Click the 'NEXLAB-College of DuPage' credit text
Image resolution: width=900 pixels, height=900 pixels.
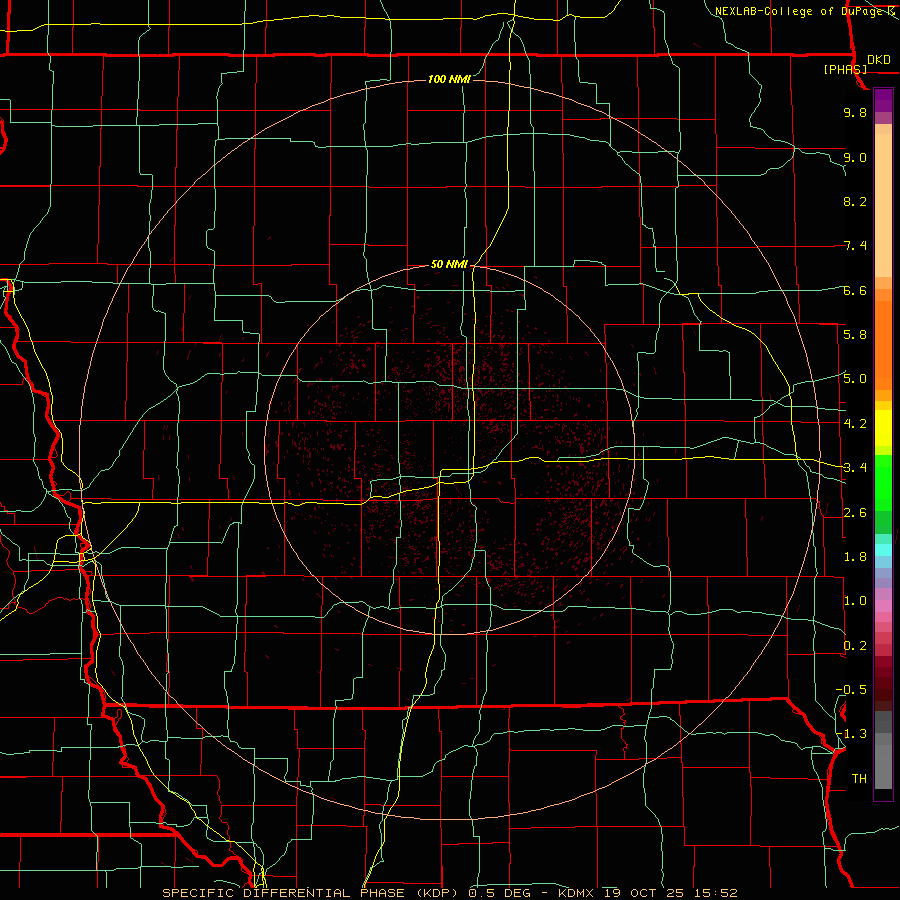point(798,11)
